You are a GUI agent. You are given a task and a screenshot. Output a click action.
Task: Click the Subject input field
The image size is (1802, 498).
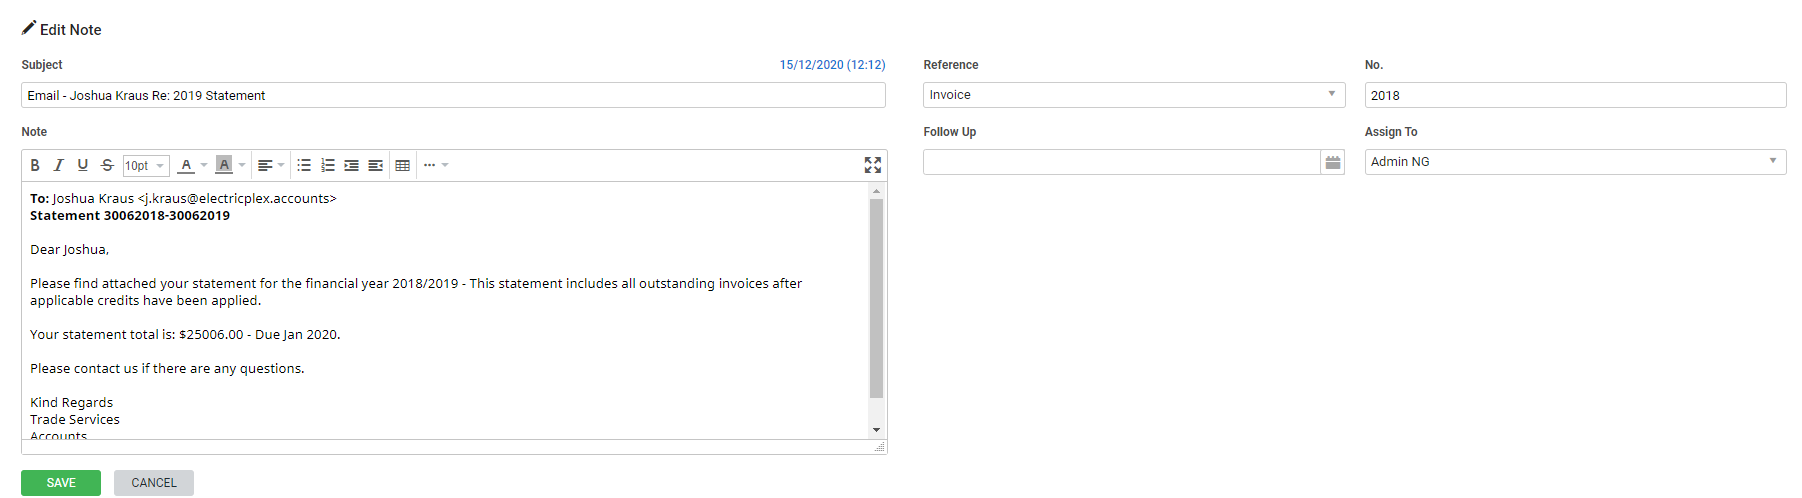tap(453, 95)
